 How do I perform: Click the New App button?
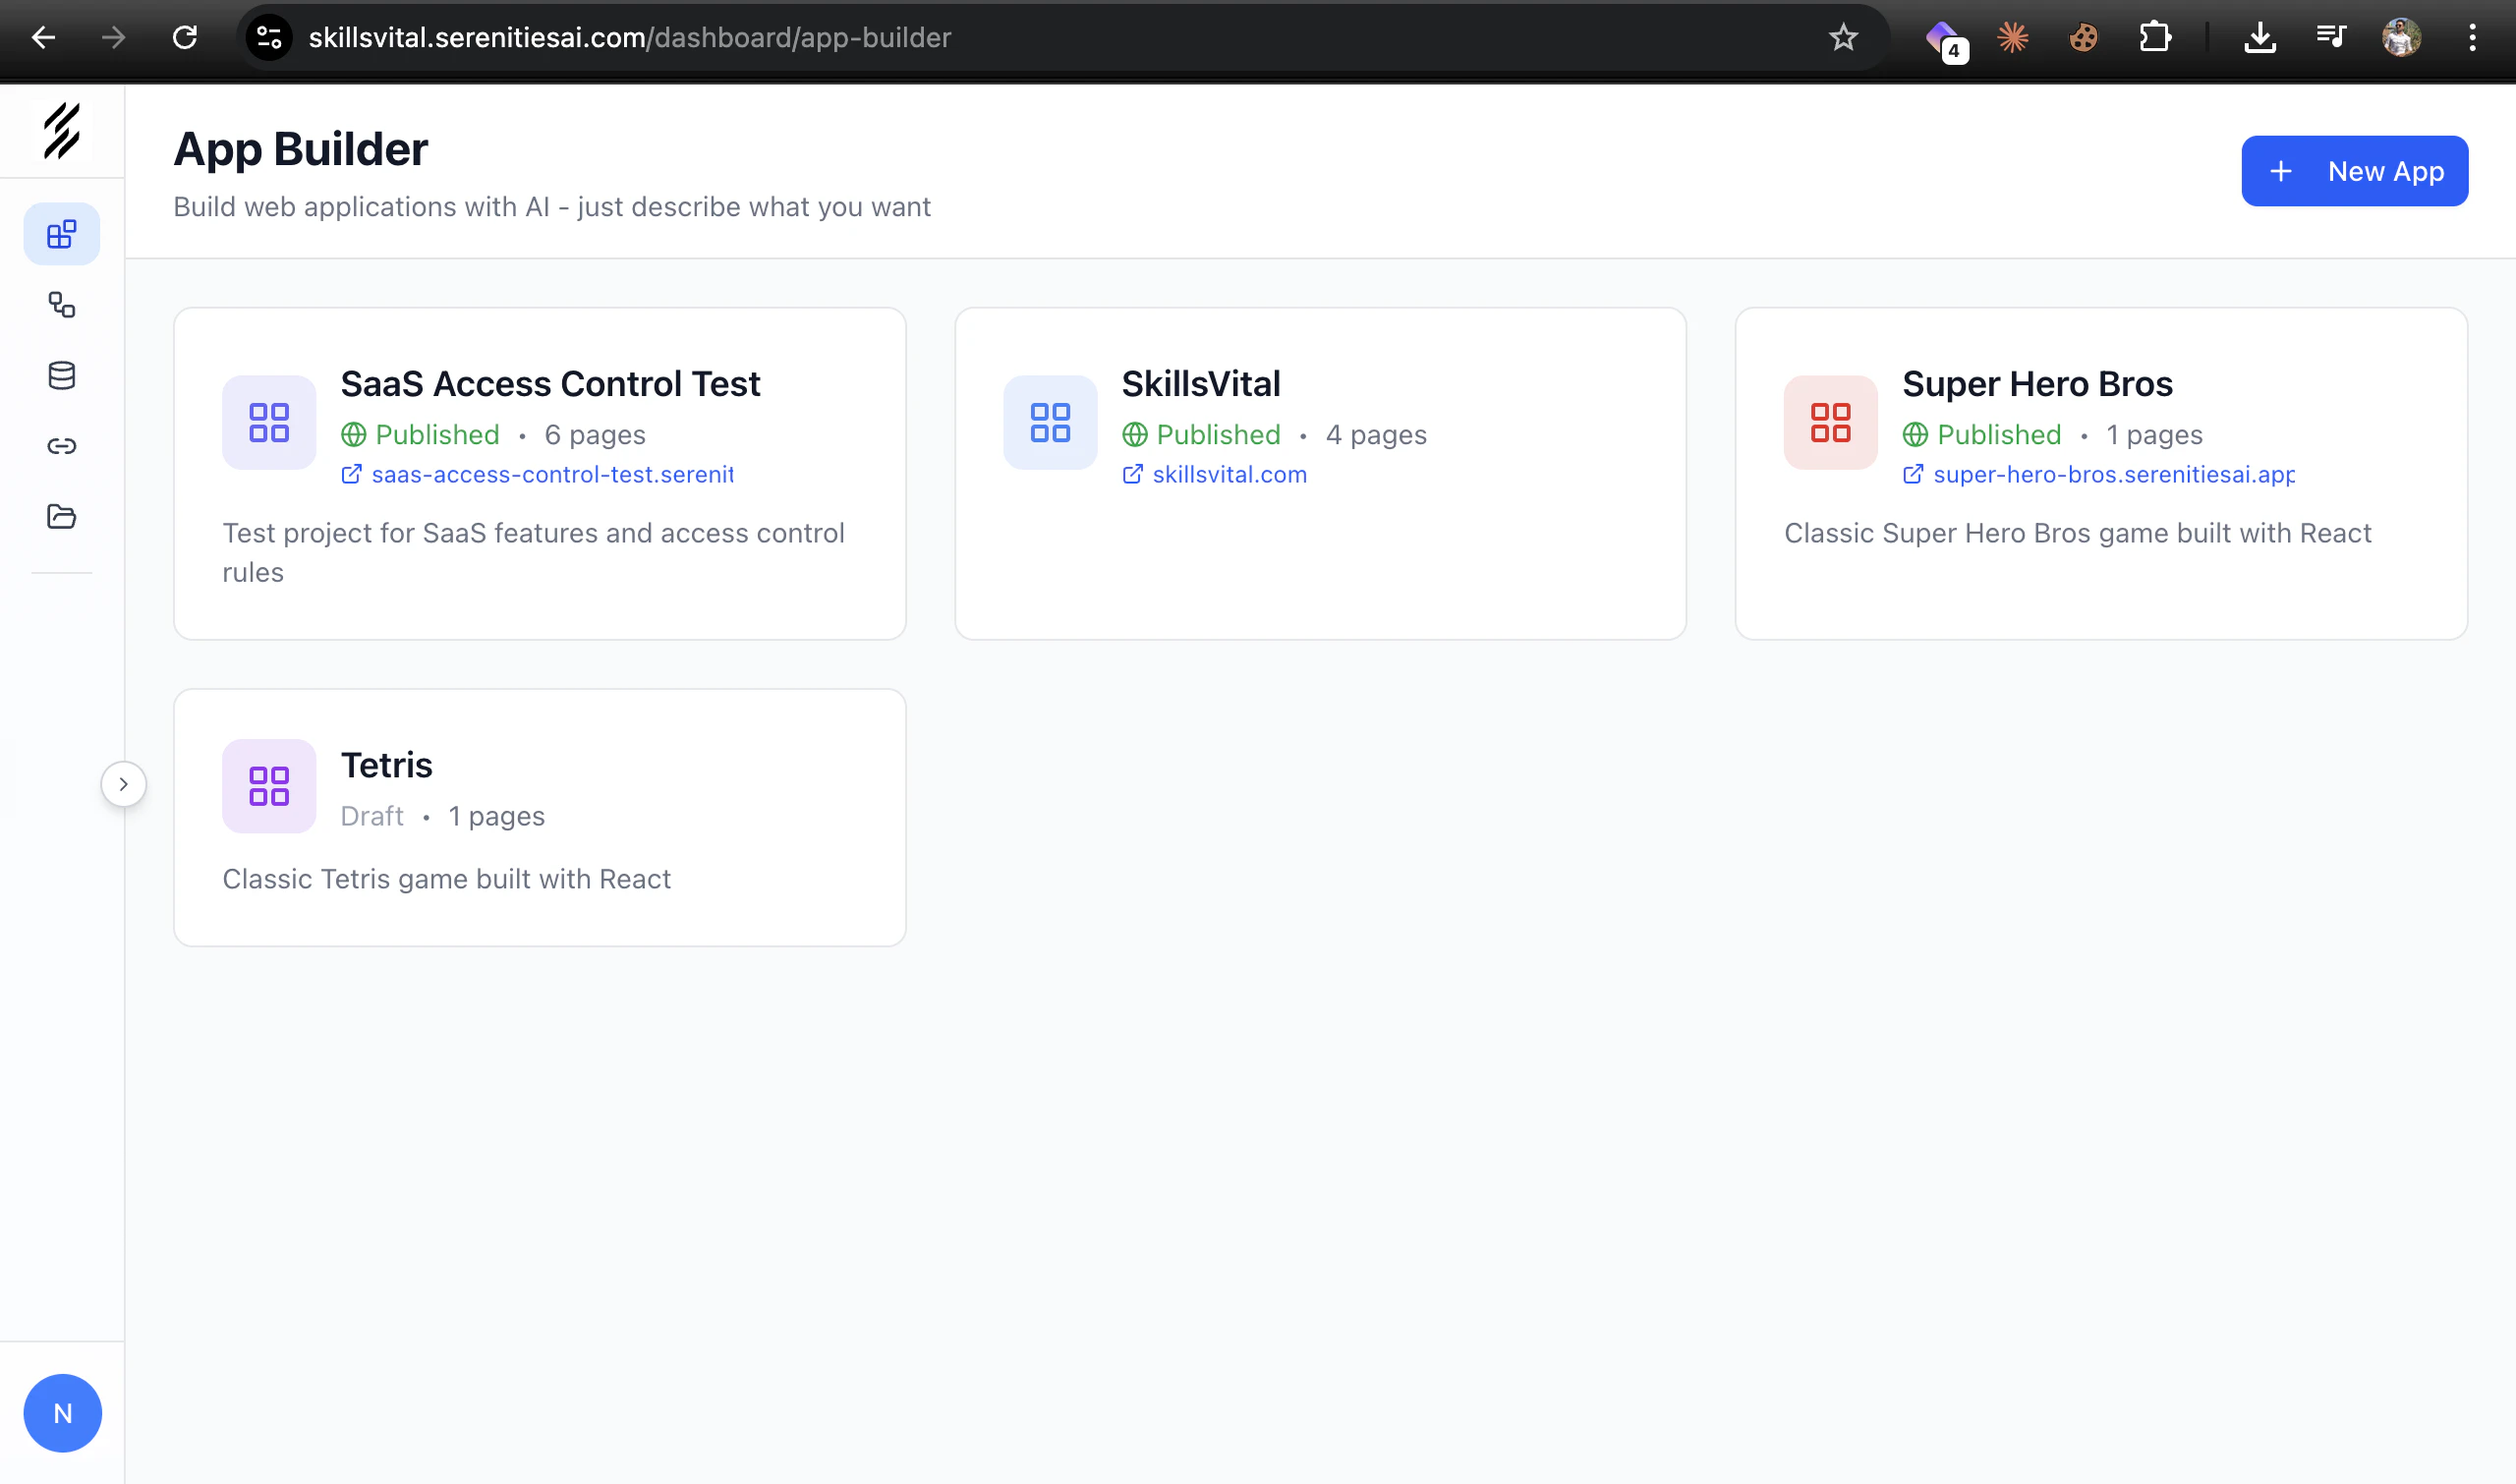(x=2354, y=171)
